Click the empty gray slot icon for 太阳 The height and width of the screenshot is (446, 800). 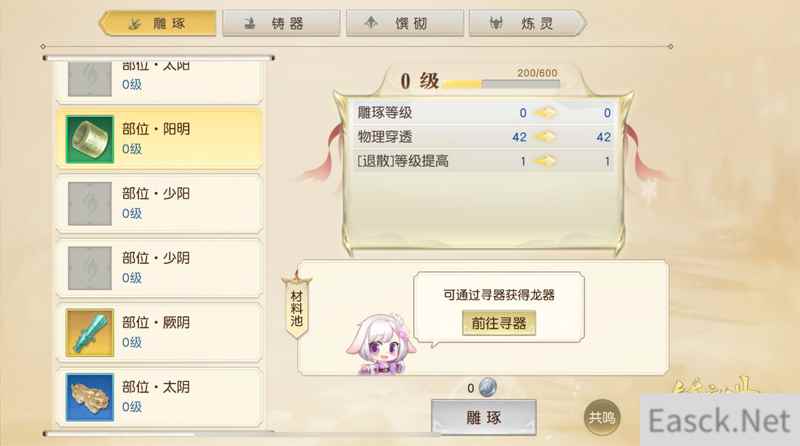pyautogui.click(x=90, y=80)
